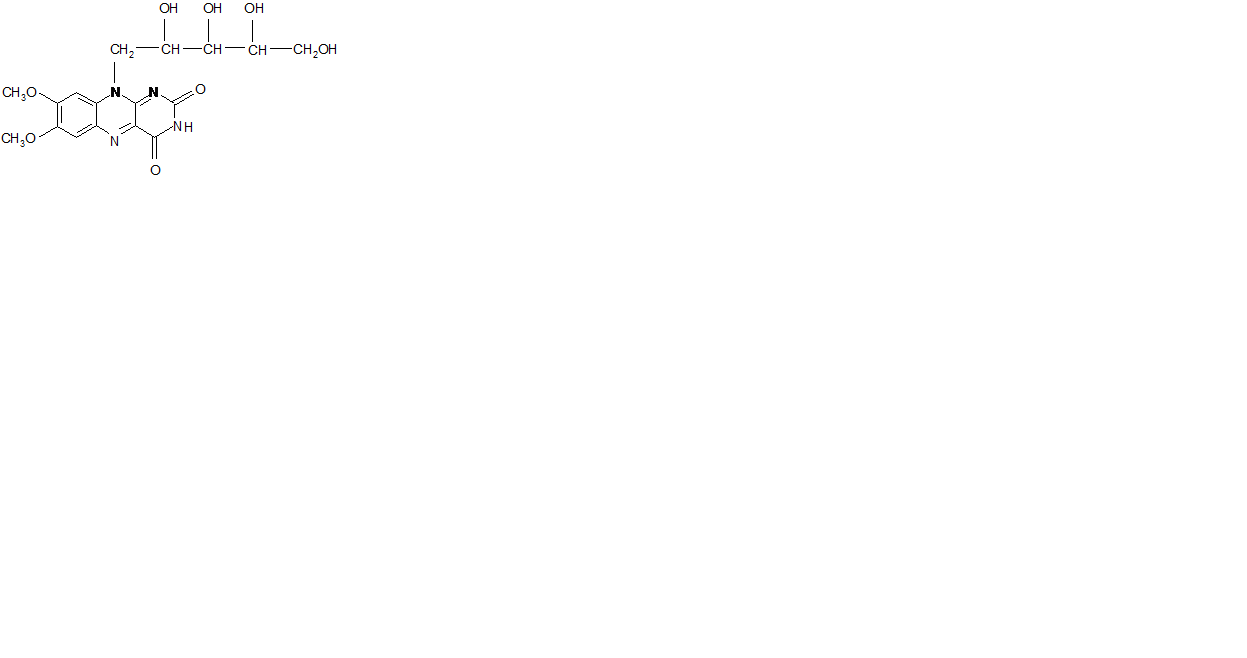Click the bold N bonded to the CH2 chain
1247x658 pixels.
[115, 93]
